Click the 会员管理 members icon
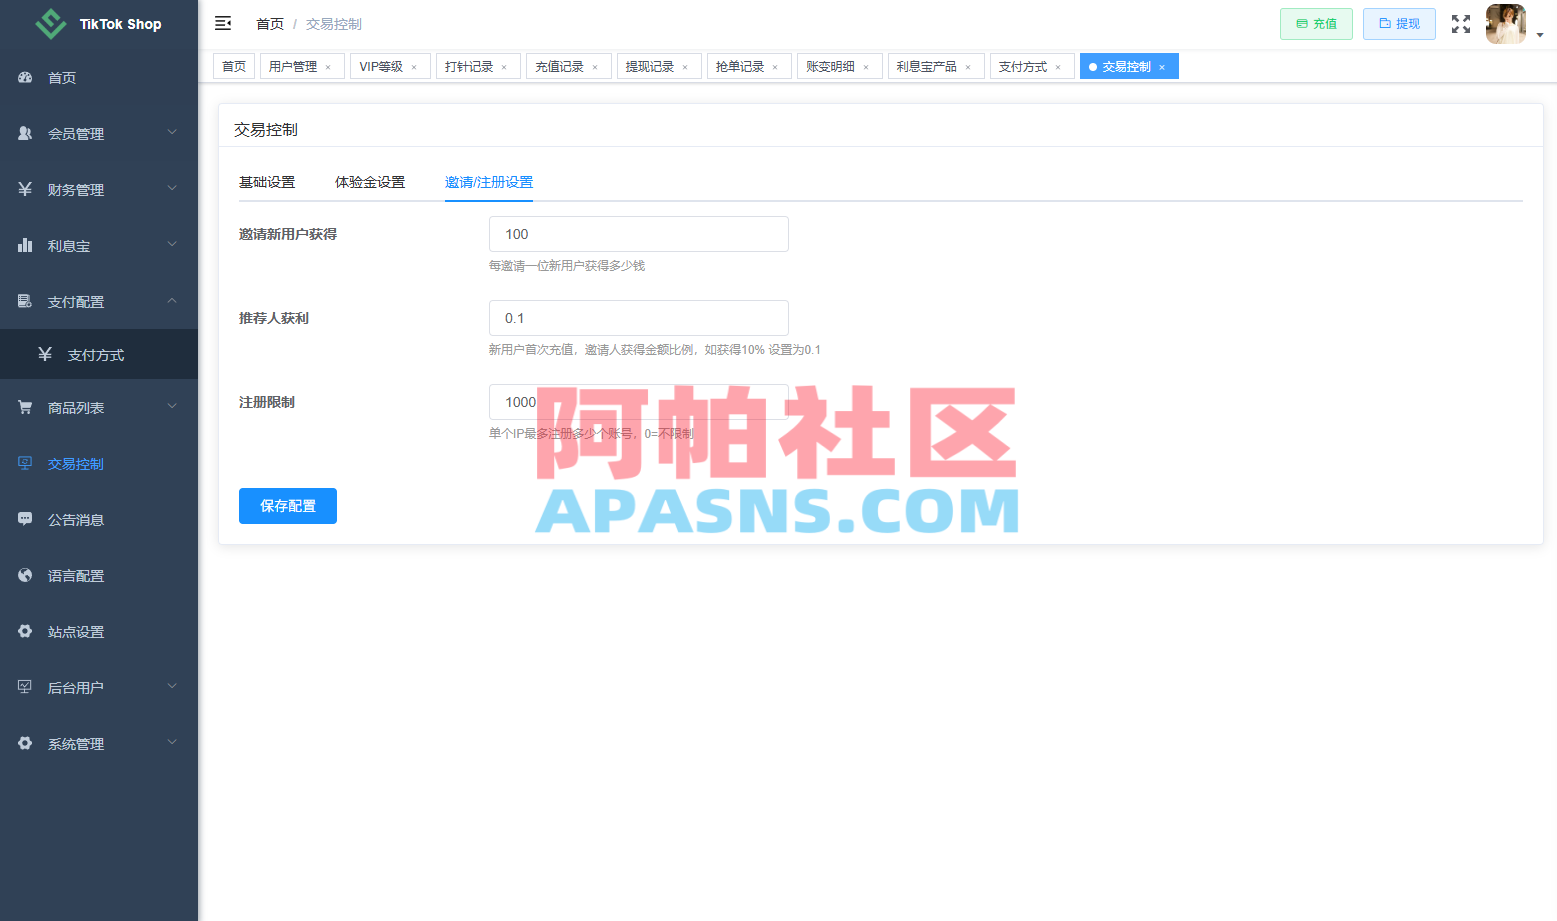 point(25,133)
